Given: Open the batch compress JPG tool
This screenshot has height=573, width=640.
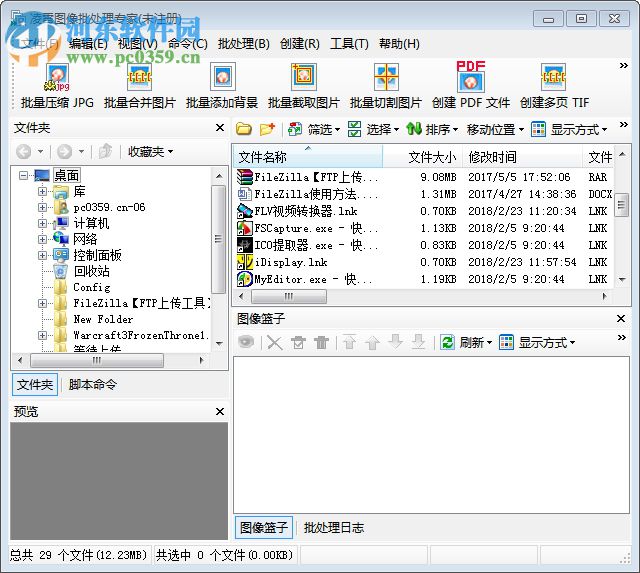Looking at the screenshot, I should [x=57, y=87].
